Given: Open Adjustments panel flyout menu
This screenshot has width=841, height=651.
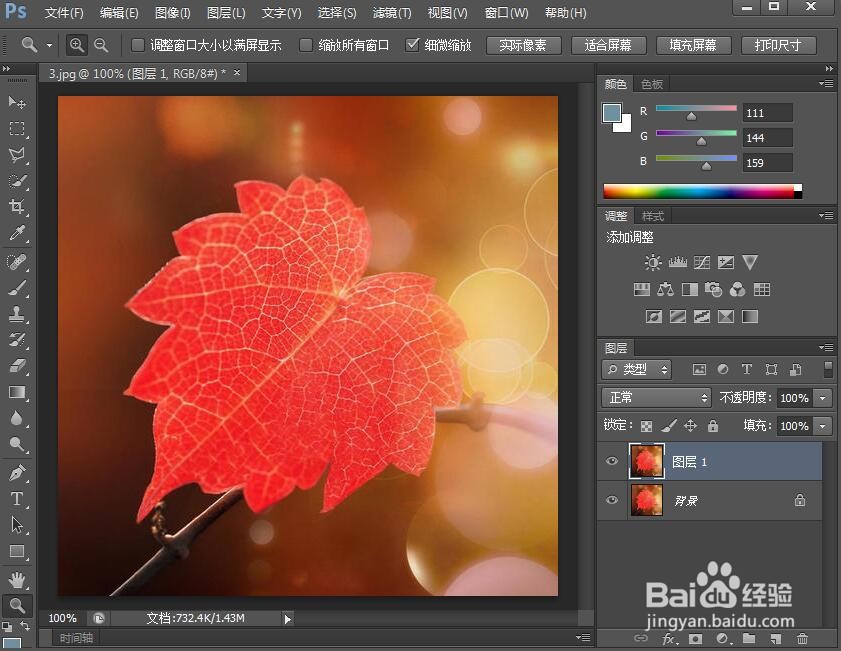Looking at the screenshot, I should click(x=826, y=216).
